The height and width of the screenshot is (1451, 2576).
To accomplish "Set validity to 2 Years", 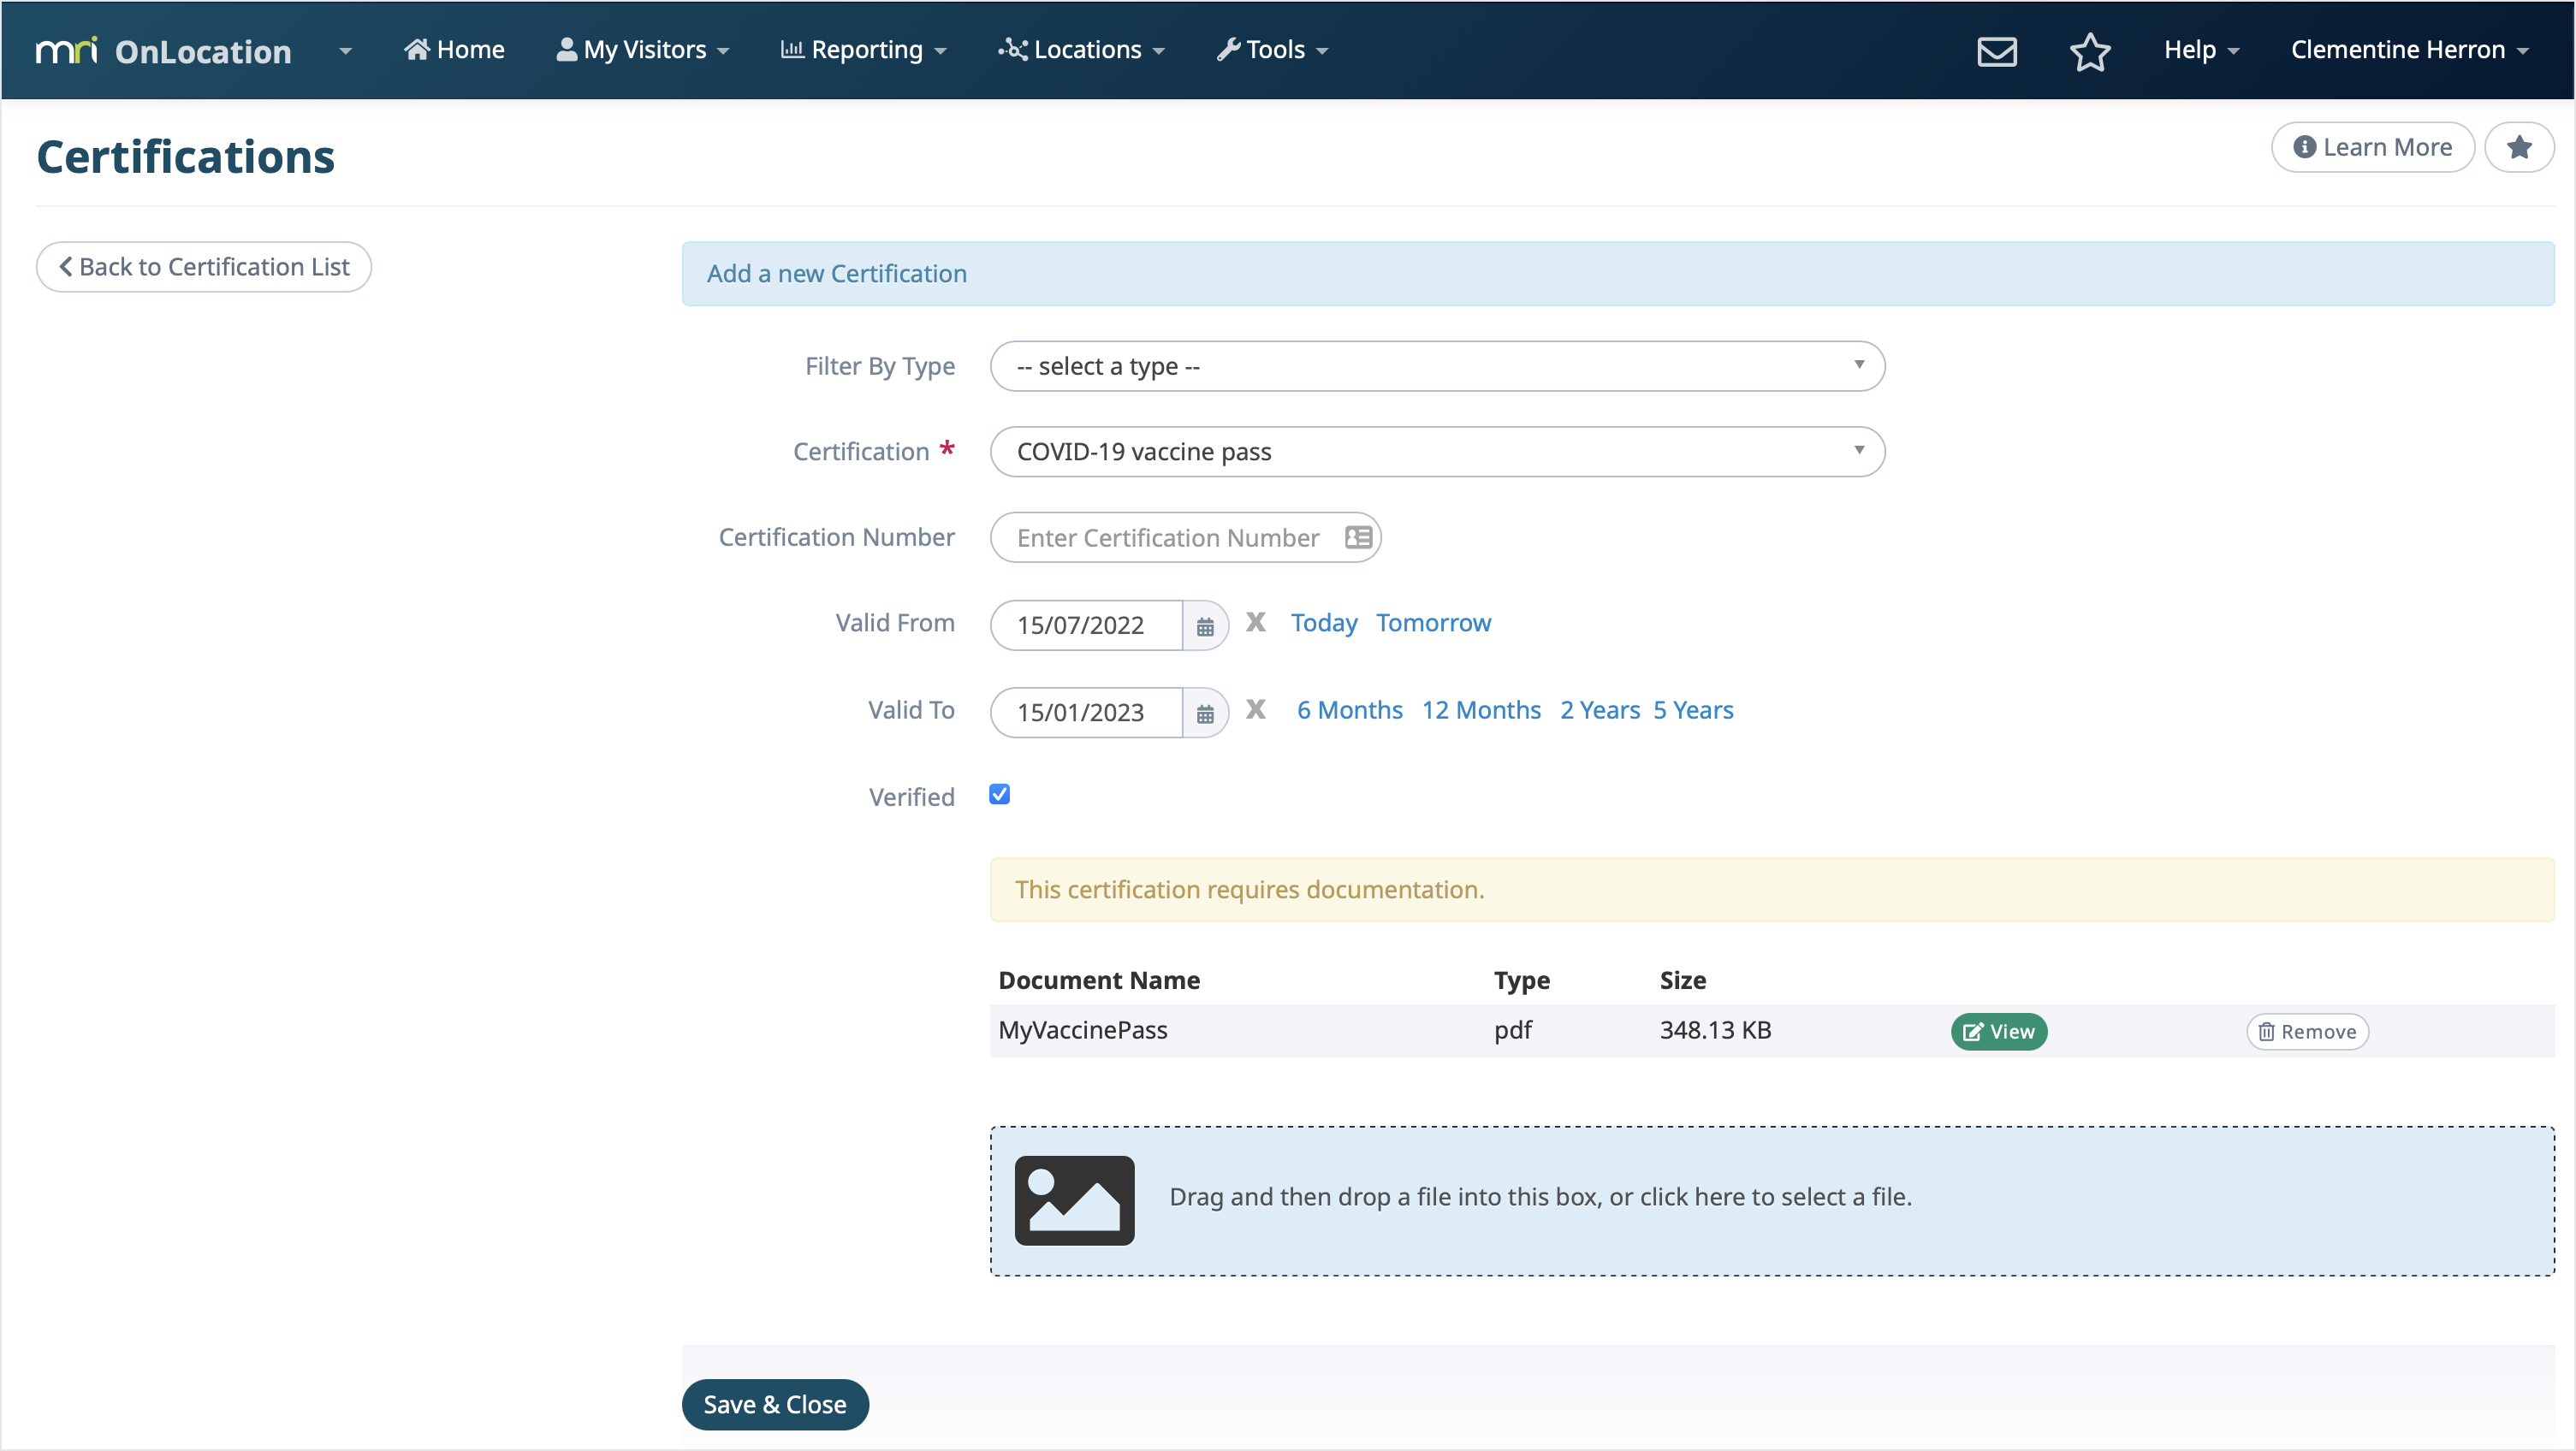I will (1600, 710).
